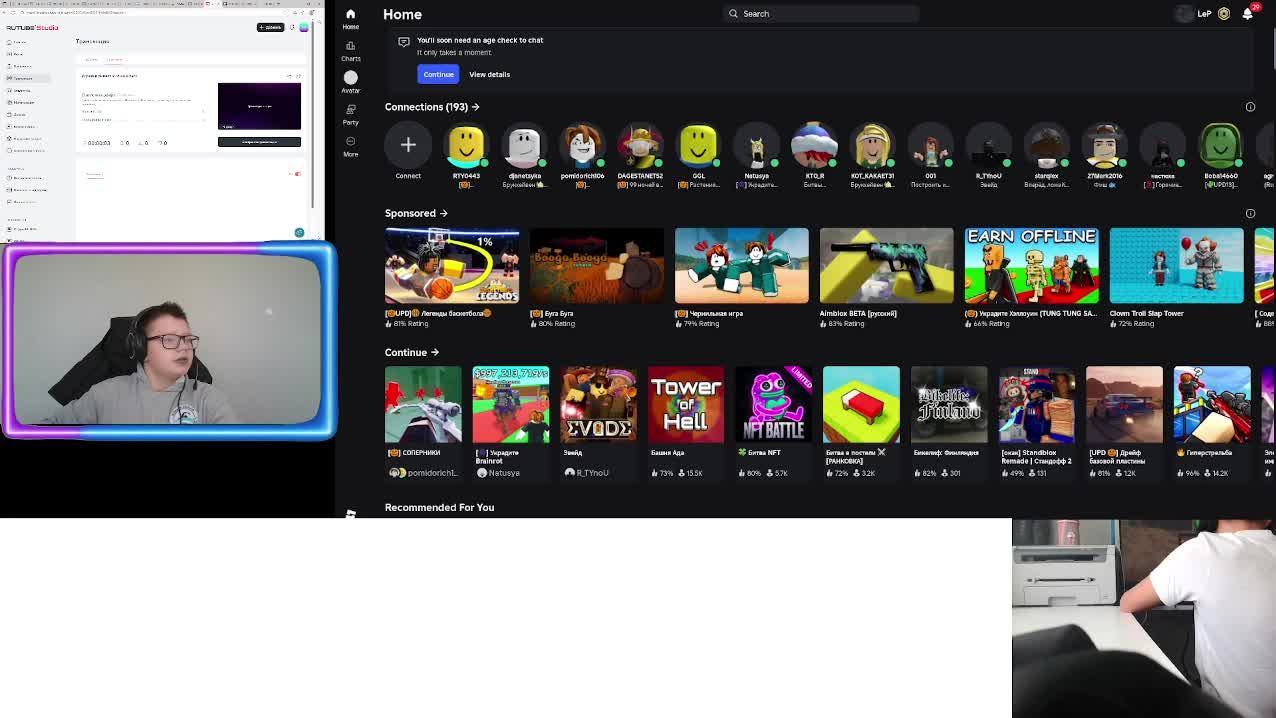Click info icon beside Connections row
The image size is (1276, 718).
pos(1250,107)
